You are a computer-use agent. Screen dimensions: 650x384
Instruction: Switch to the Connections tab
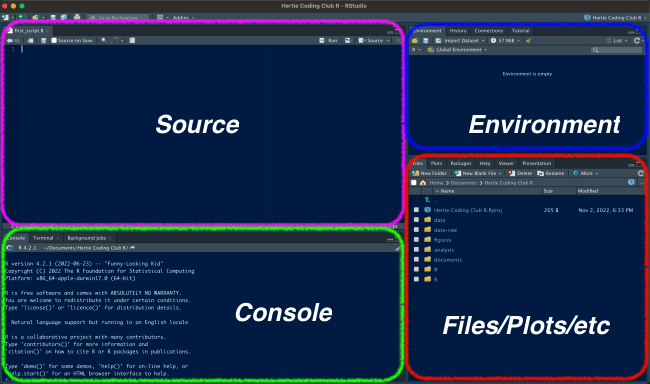(489, 31)
